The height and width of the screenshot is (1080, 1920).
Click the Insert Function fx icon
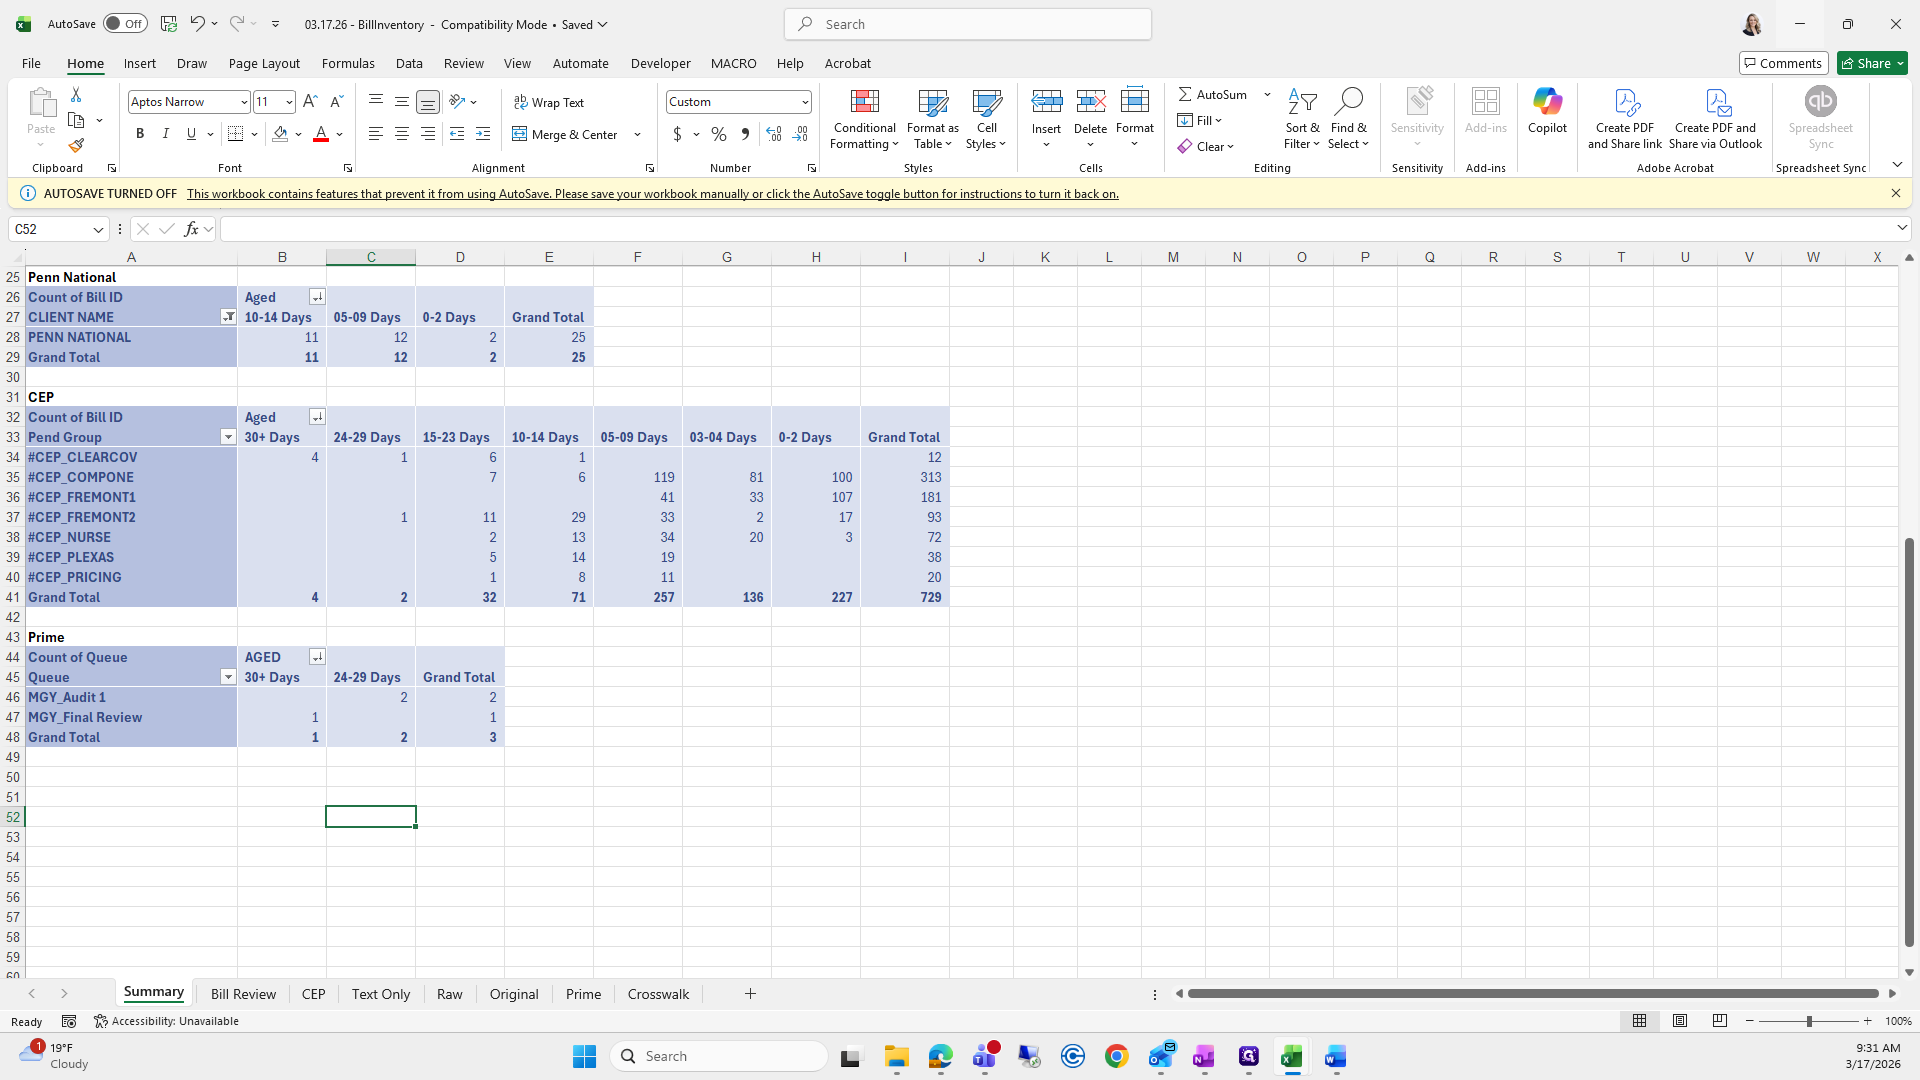(191, 229)
